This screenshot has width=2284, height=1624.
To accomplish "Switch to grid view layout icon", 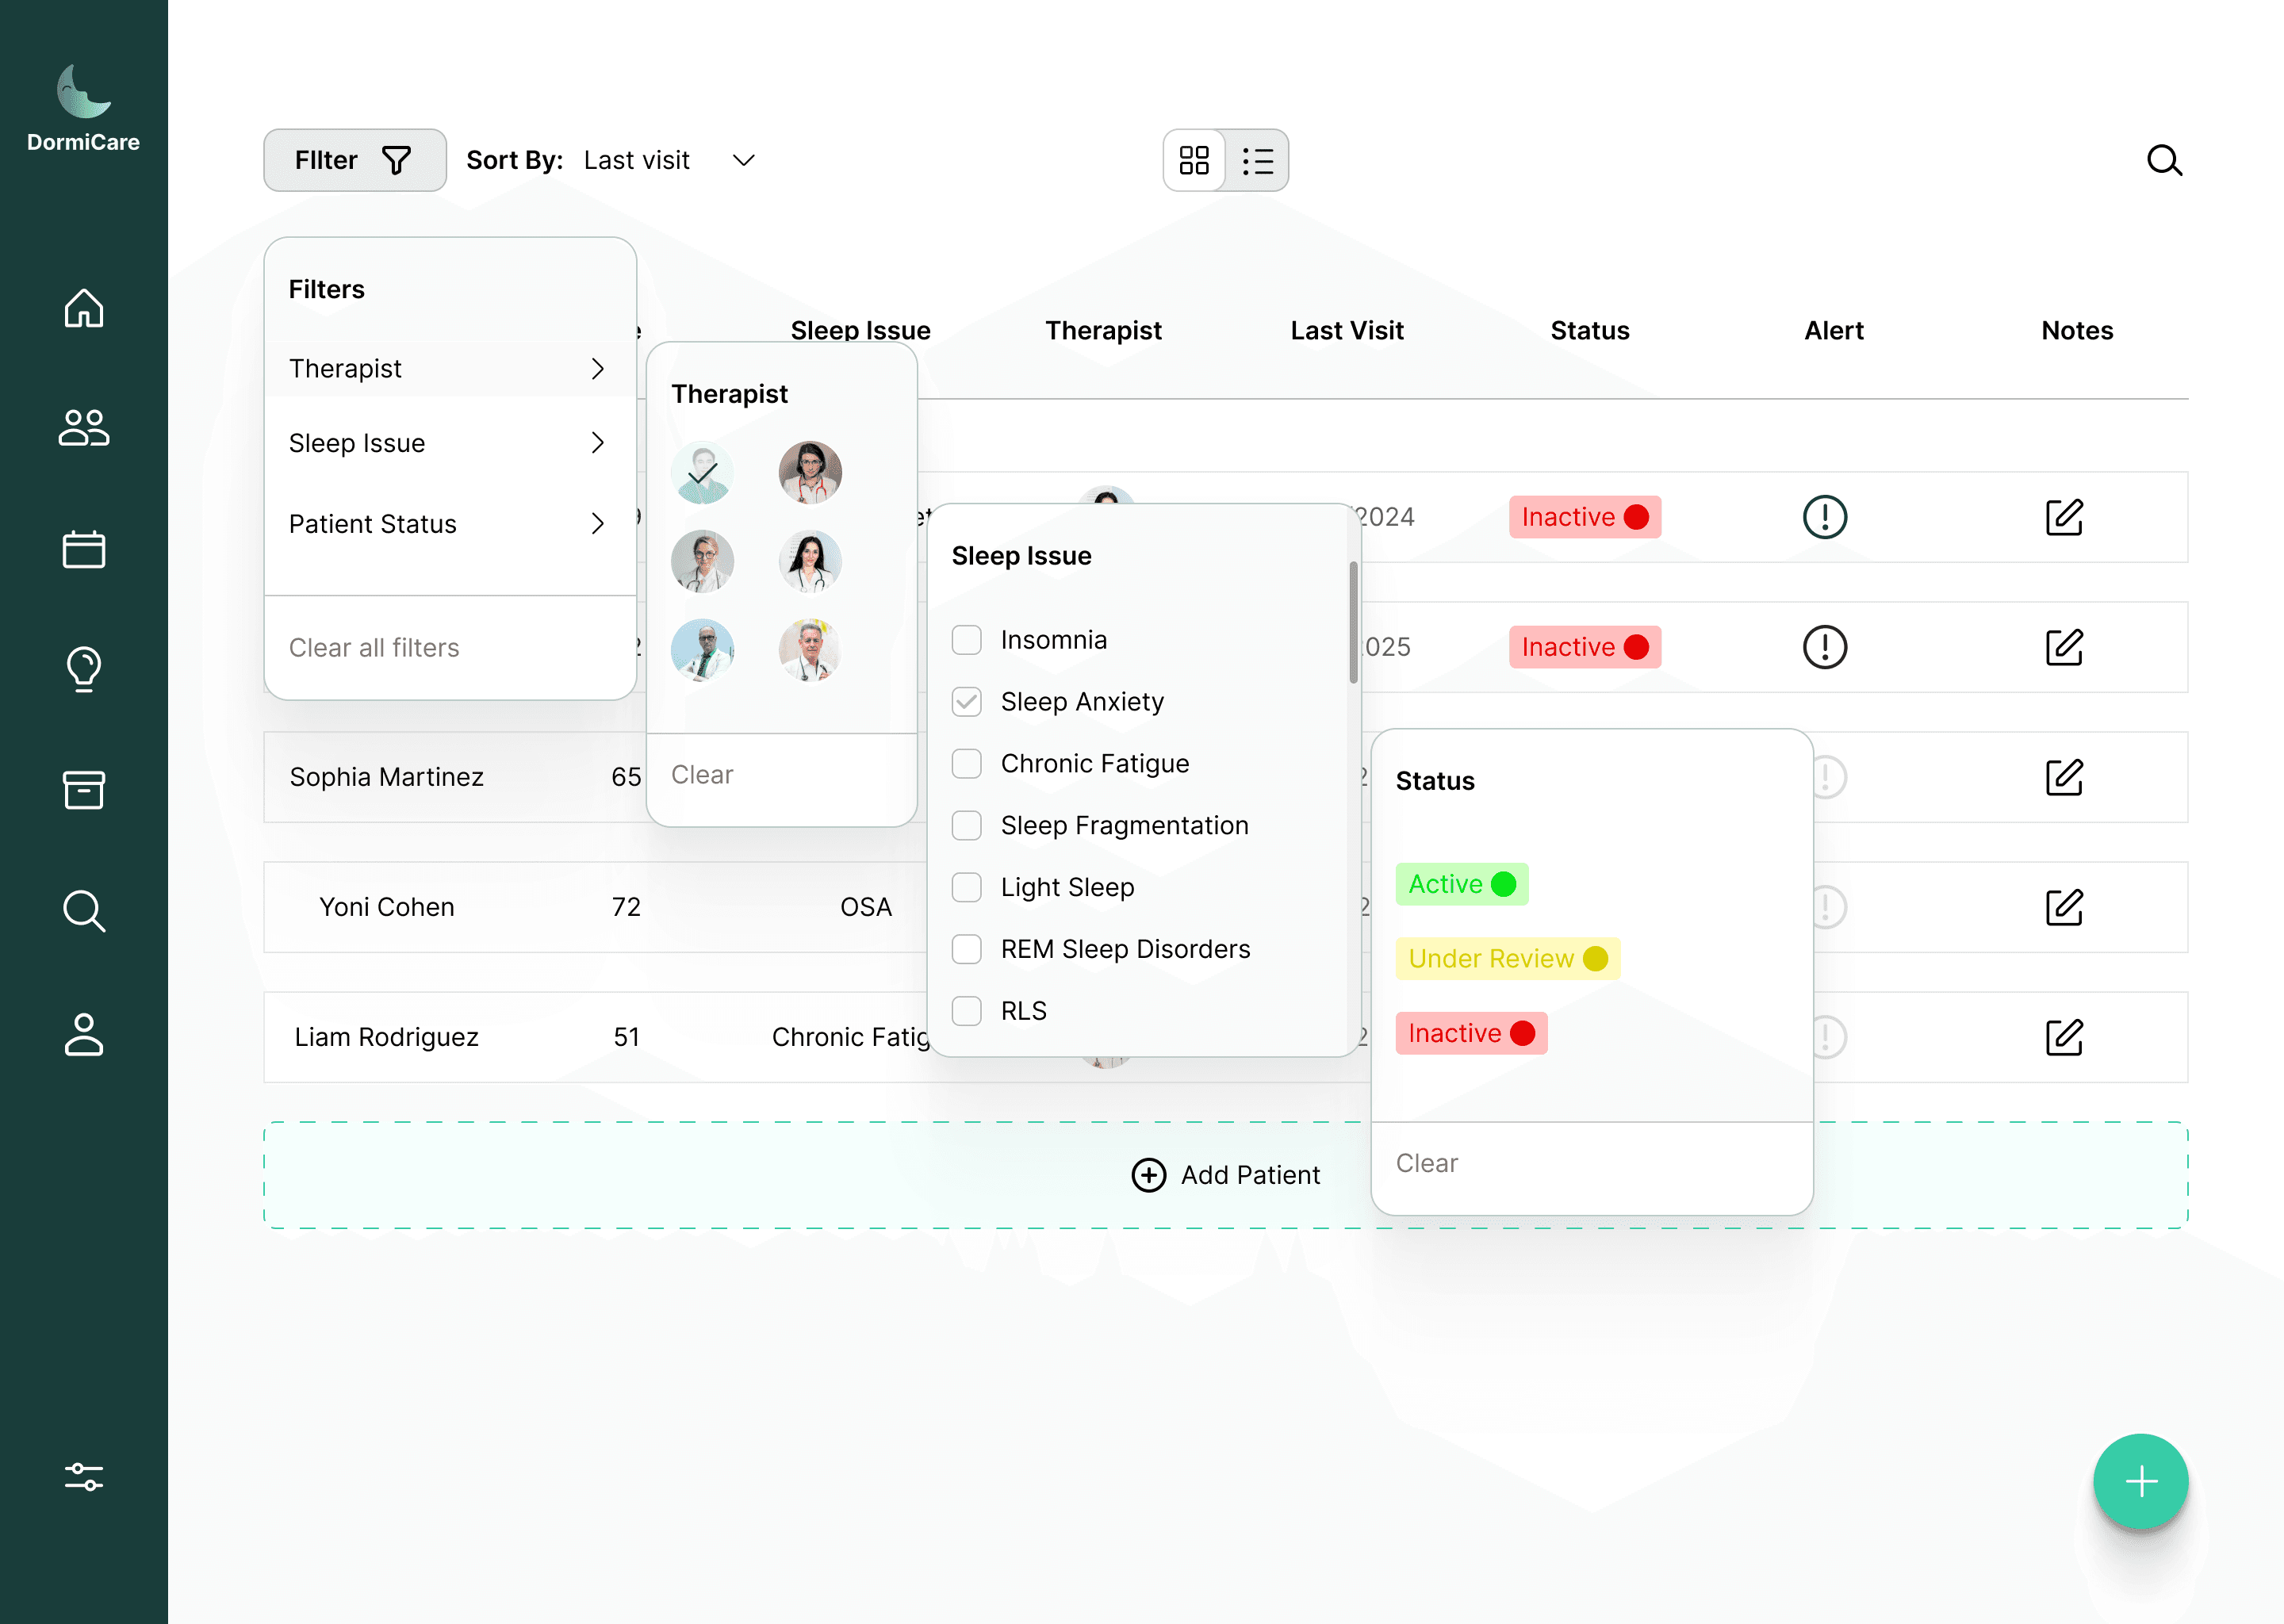I will (1194, 160).
